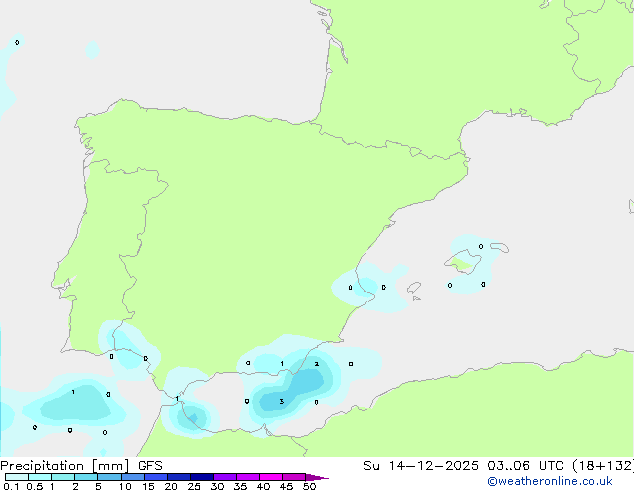This screenshot has height=490, width=634.
Task: Click the Mallorca island outline on the map
Action: point(463,262)
